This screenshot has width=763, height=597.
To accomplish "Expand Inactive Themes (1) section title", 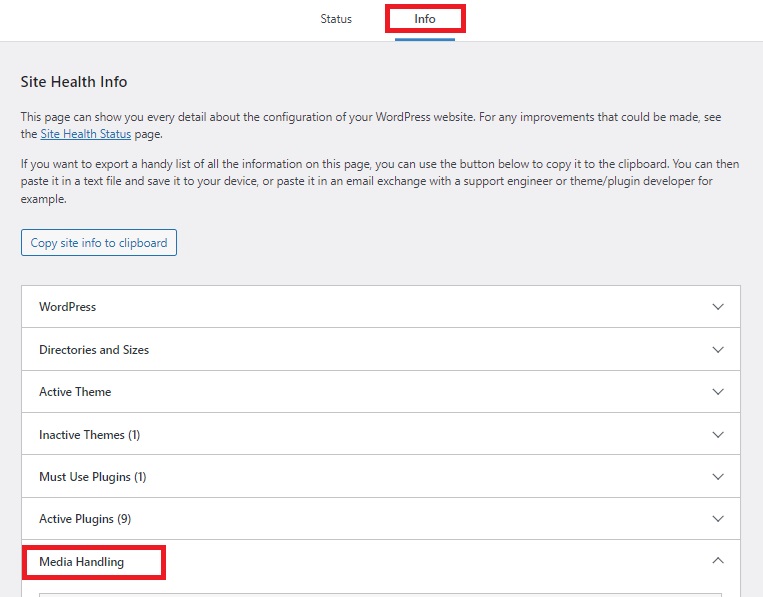I will pos(89,435).
